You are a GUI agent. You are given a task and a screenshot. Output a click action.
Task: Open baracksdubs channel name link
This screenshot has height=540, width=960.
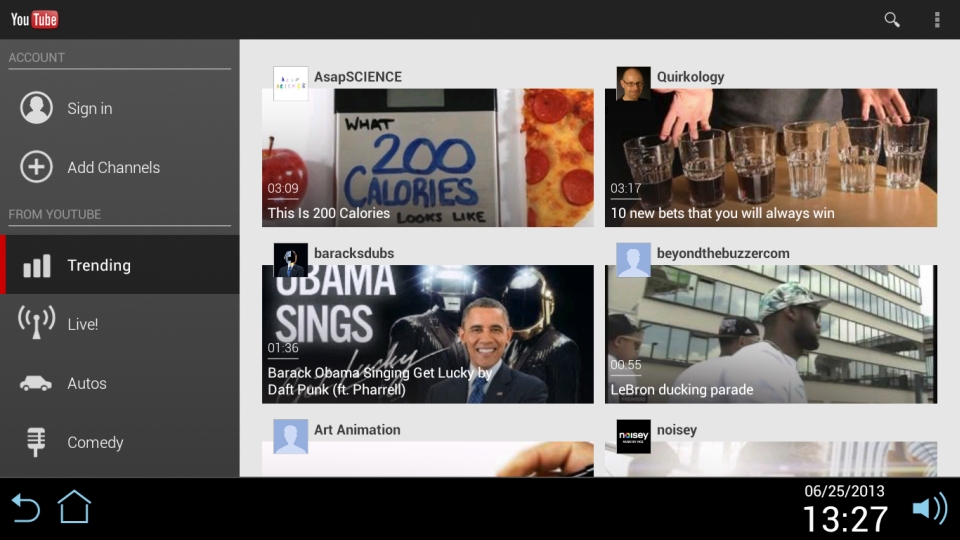[x=353, y=253]
